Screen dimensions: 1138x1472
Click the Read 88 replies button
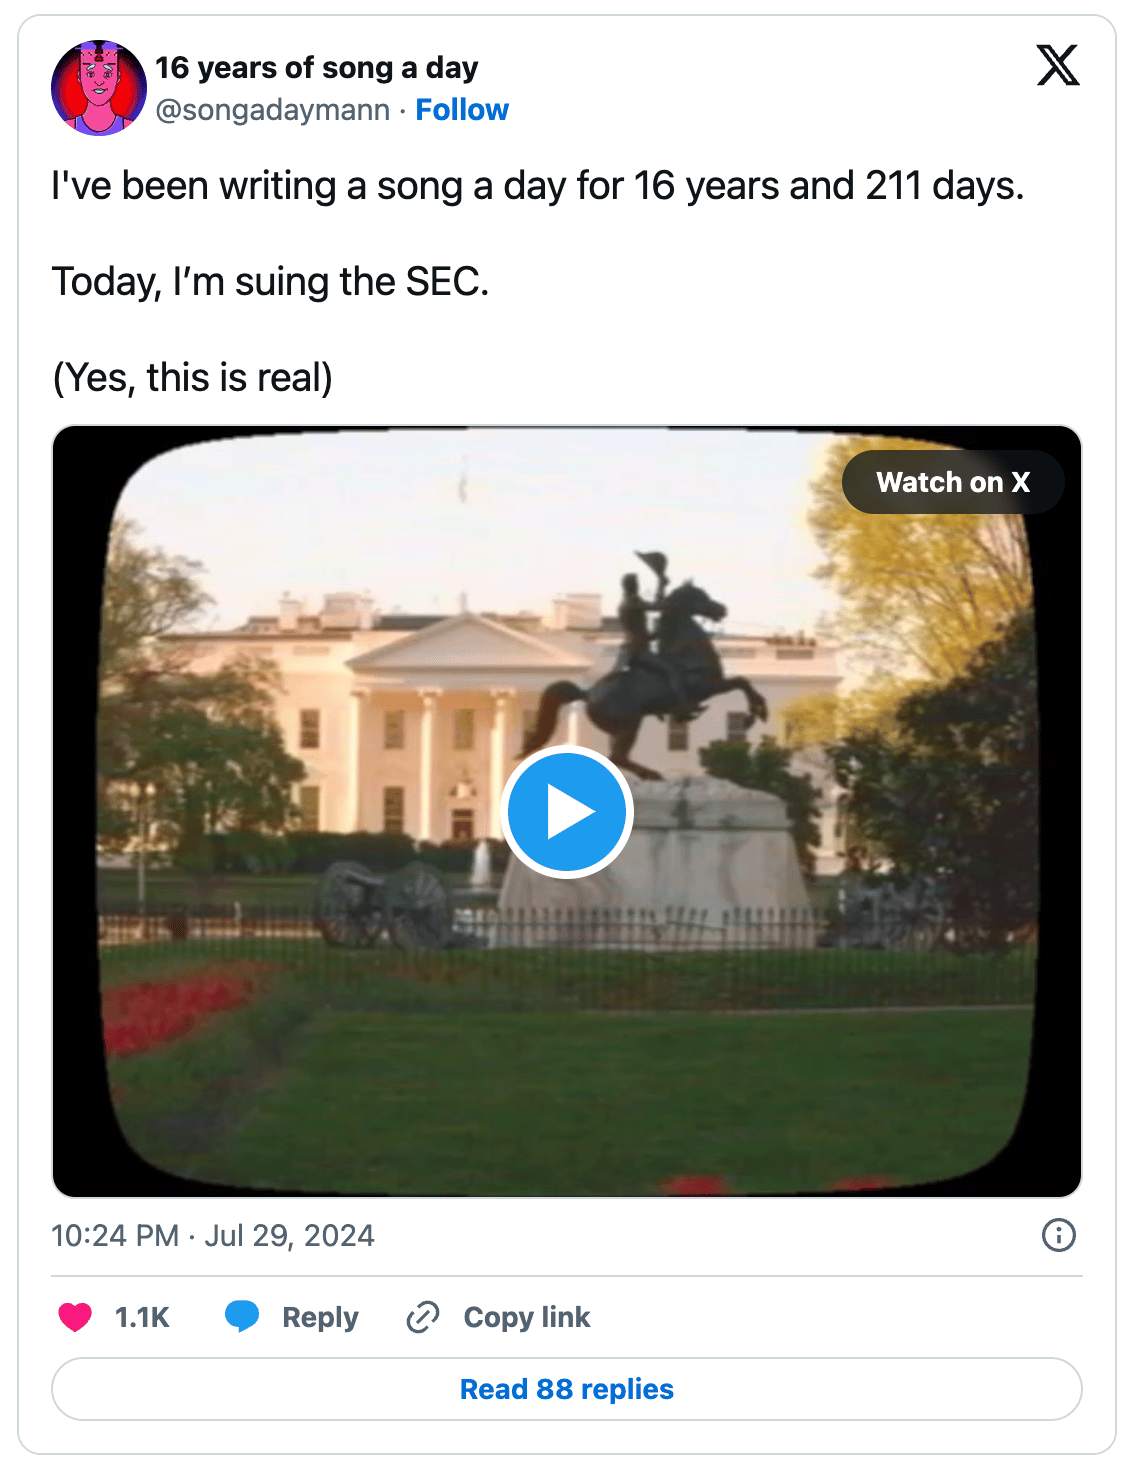coord(567,1389)
